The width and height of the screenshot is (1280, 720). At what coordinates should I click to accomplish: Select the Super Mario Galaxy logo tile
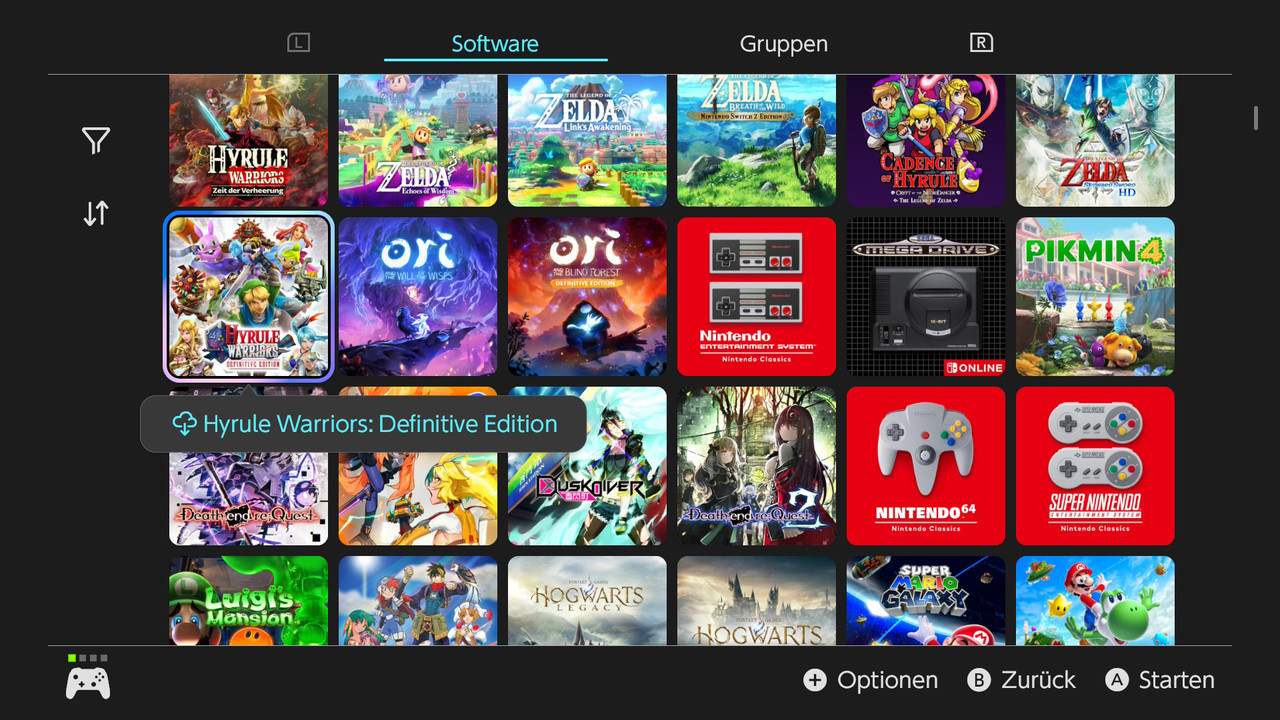pyautogui.click(x=926, y=601)
